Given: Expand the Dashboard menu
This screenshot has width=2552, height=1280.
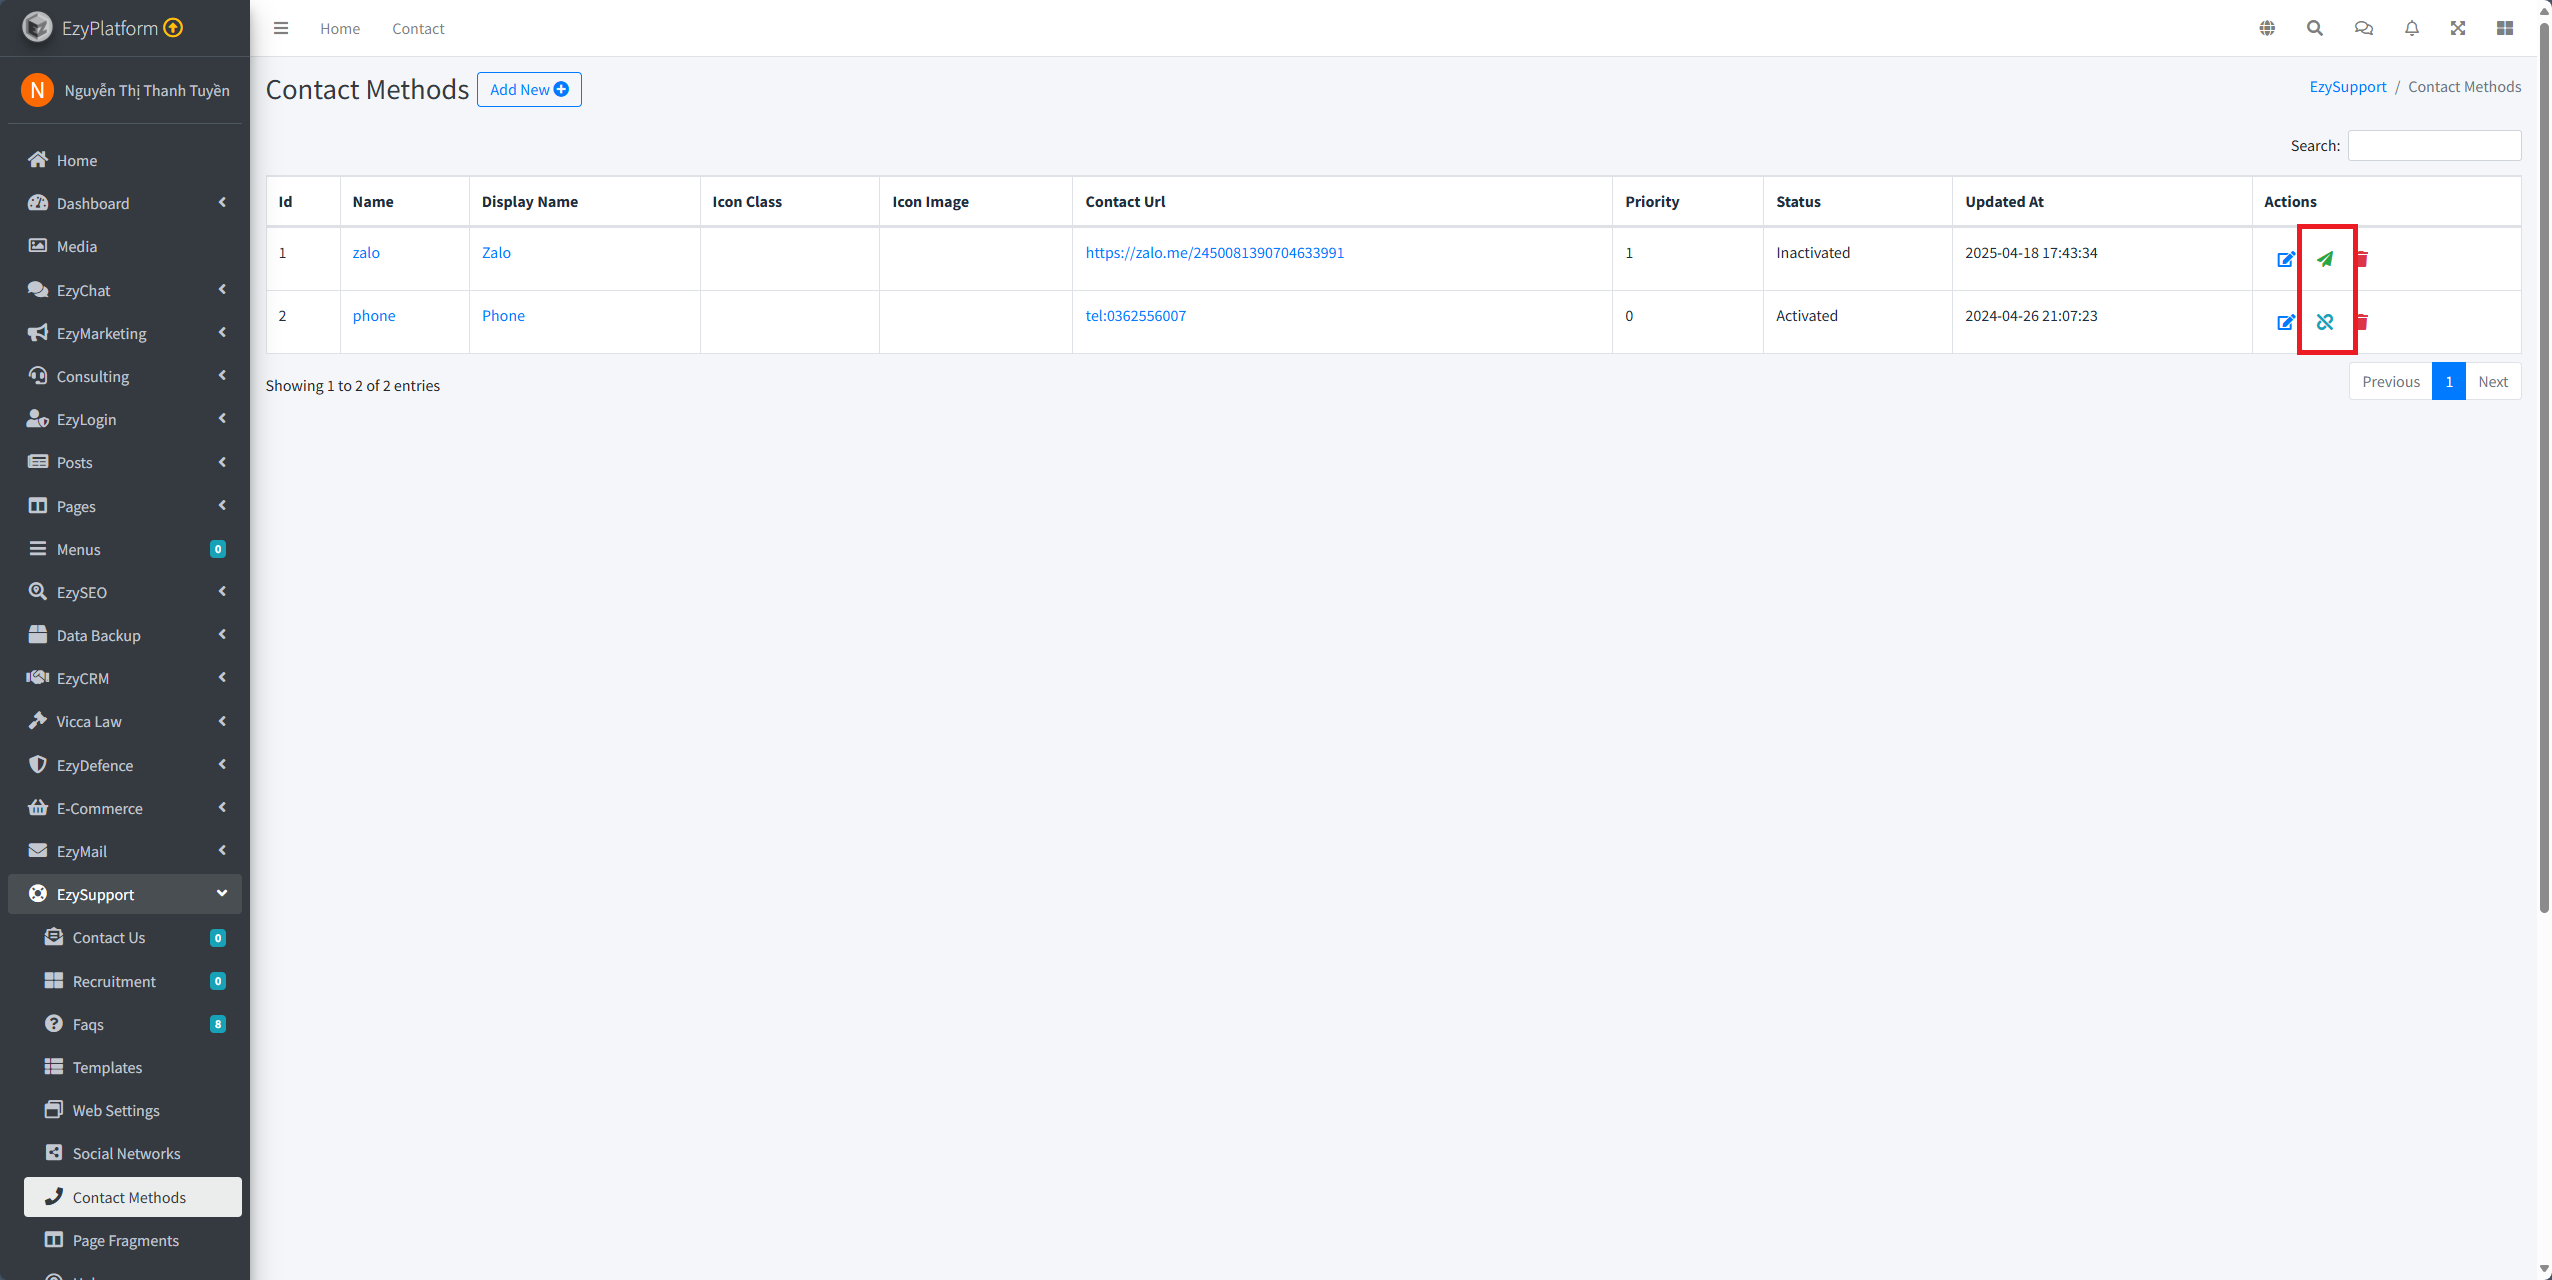Looking at the screenshot, I should 125,203.
